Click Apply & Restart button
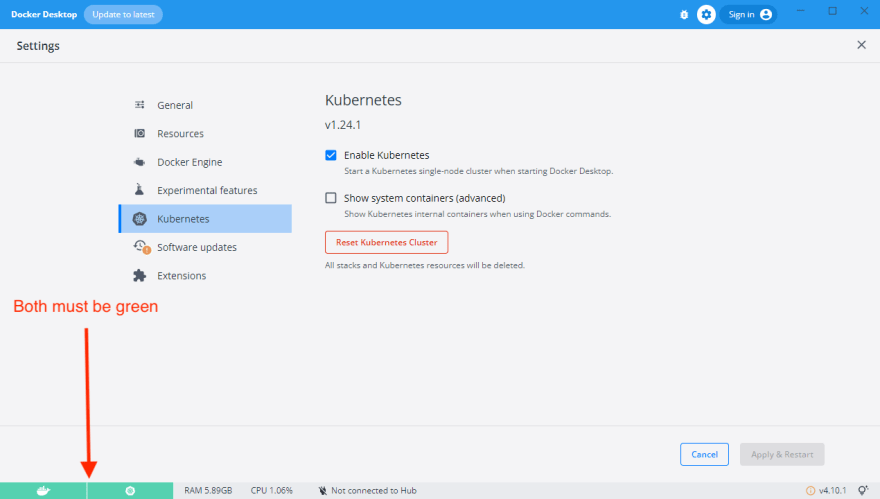880x499 pixels. coord(782,455)
